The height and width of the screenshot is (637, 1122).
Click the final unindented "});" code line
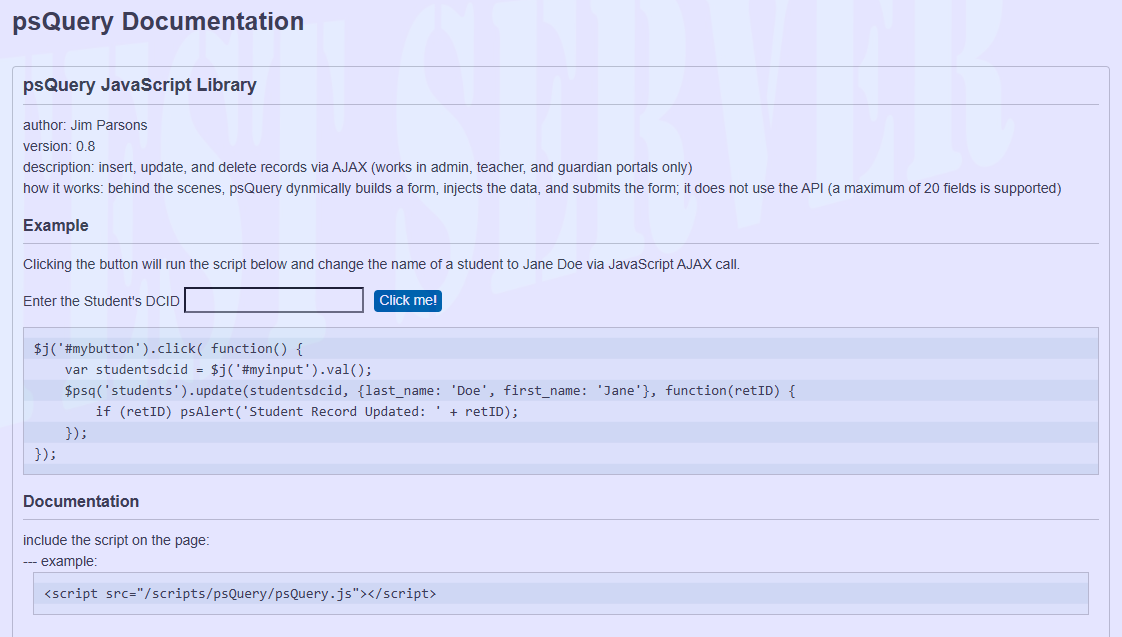[x=46, y=454]
